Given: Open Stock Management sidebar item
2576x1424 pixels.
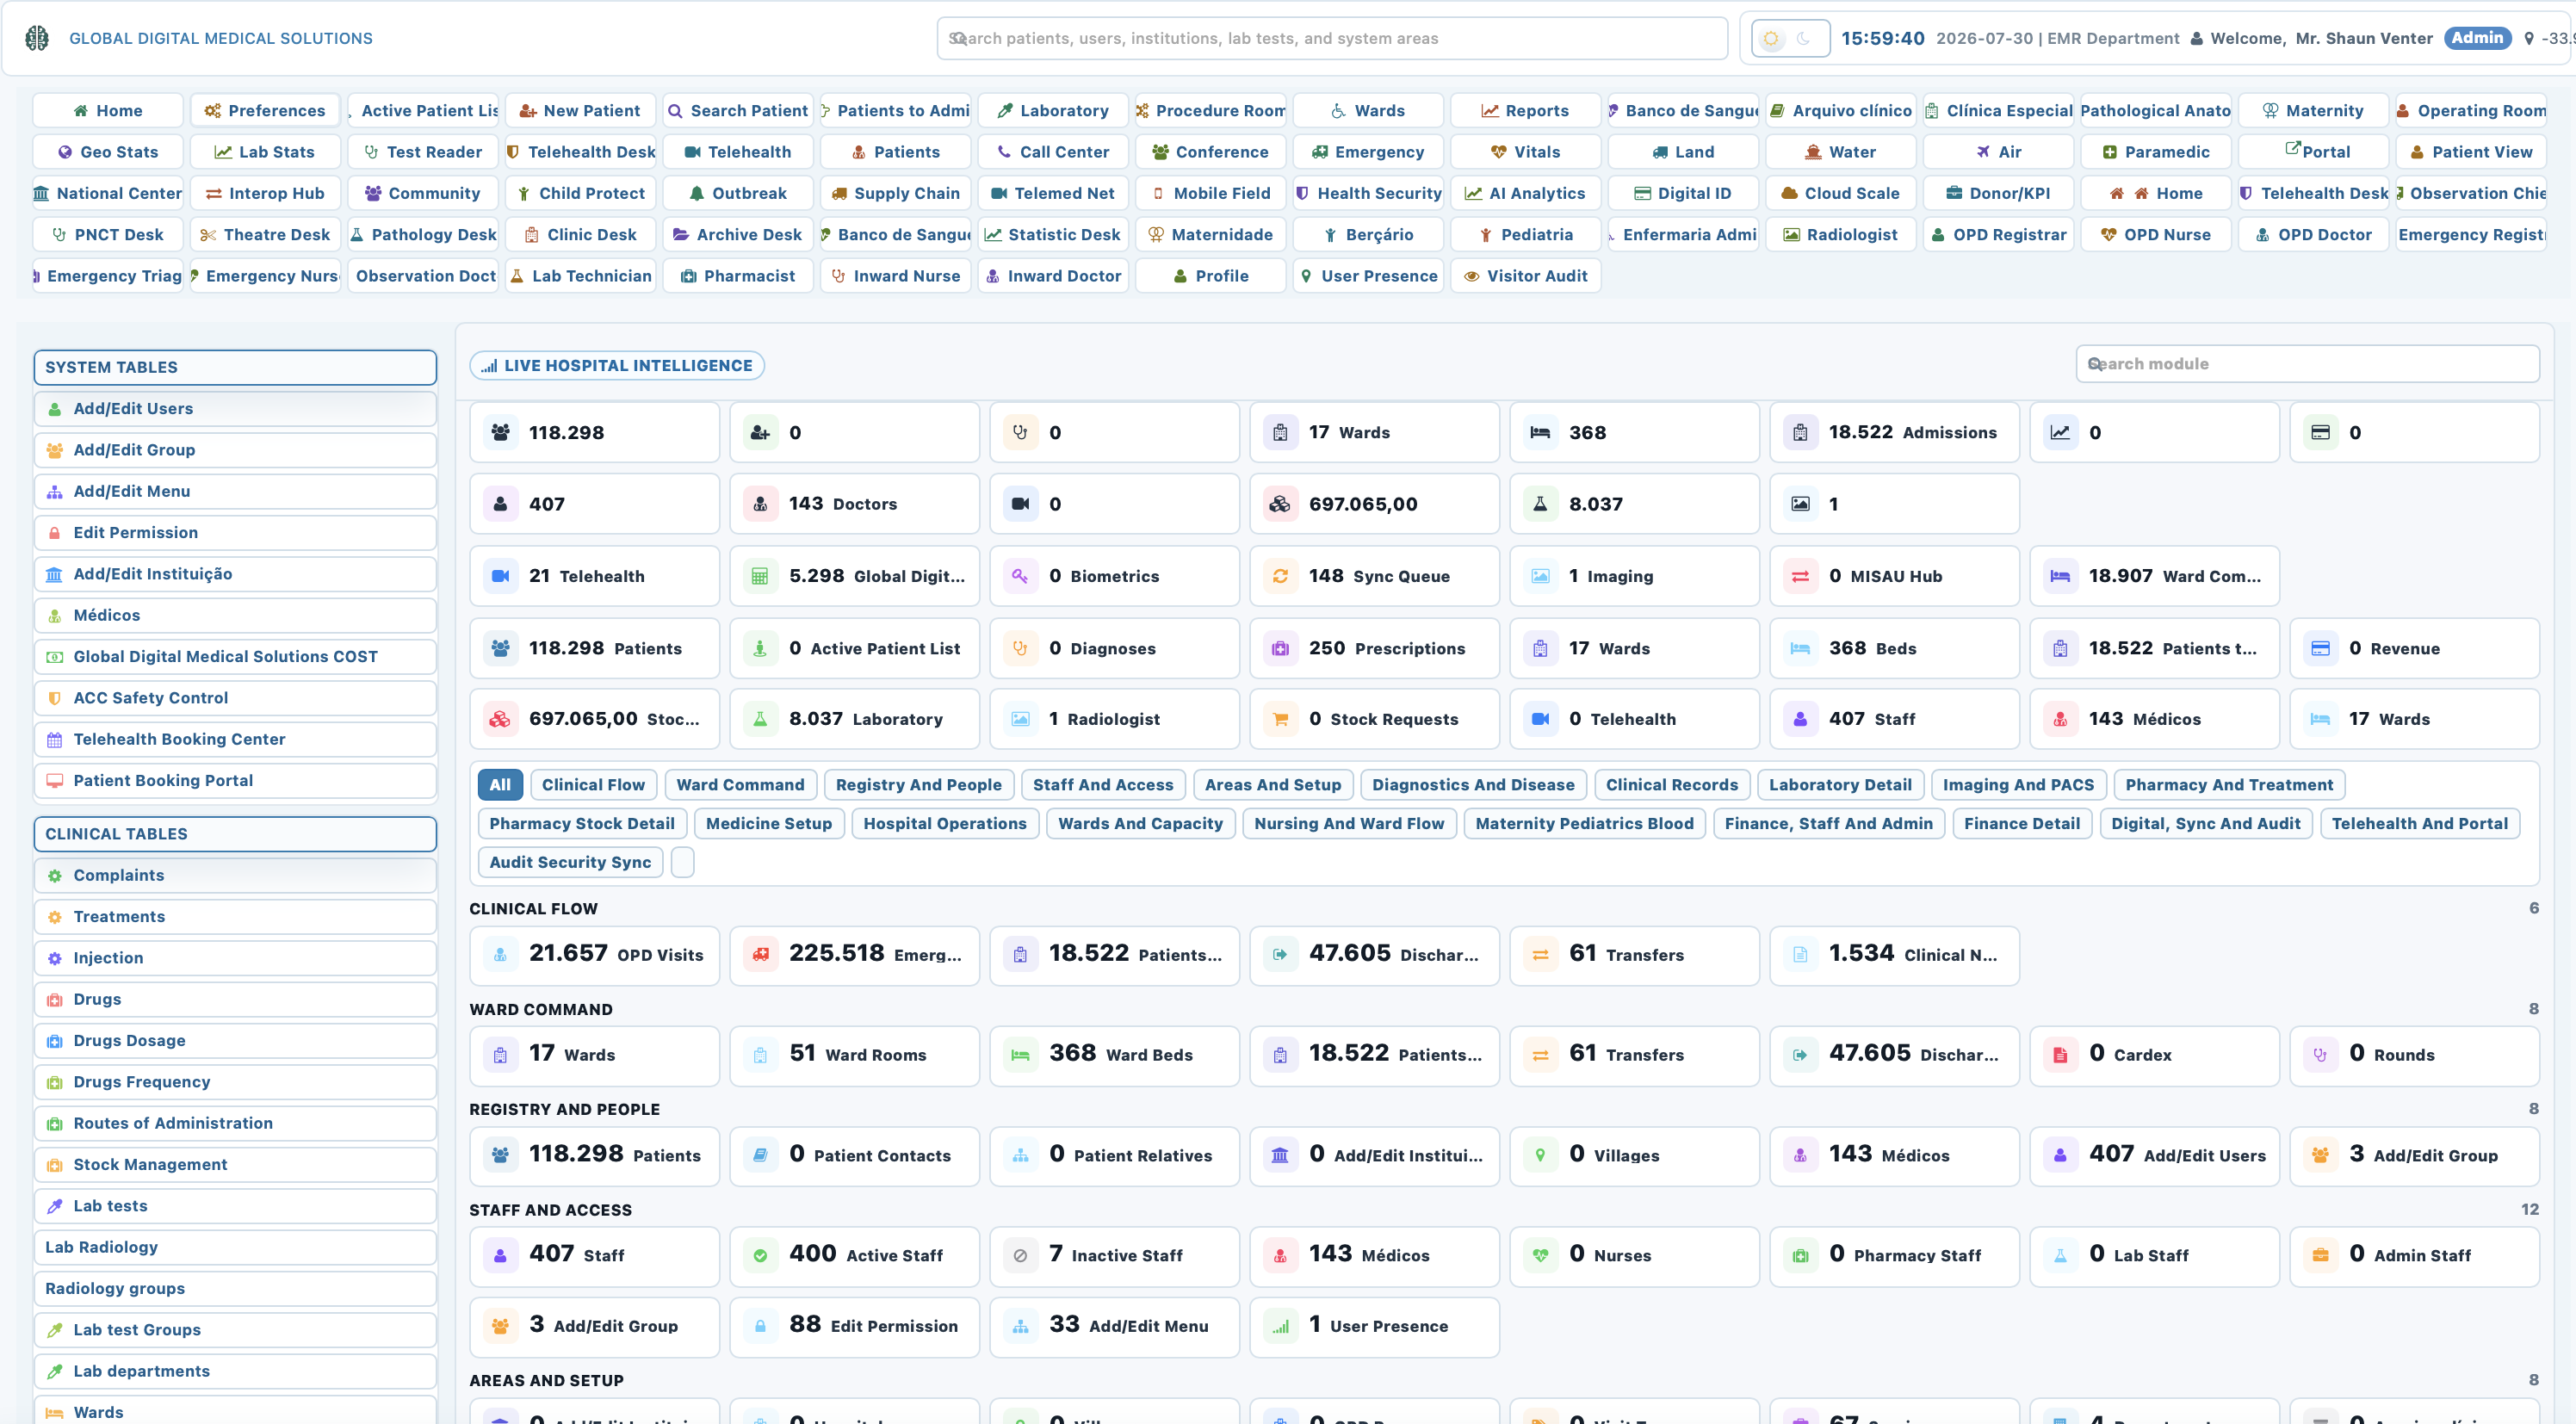Looking at the screenshot, I should point(235,1164).
